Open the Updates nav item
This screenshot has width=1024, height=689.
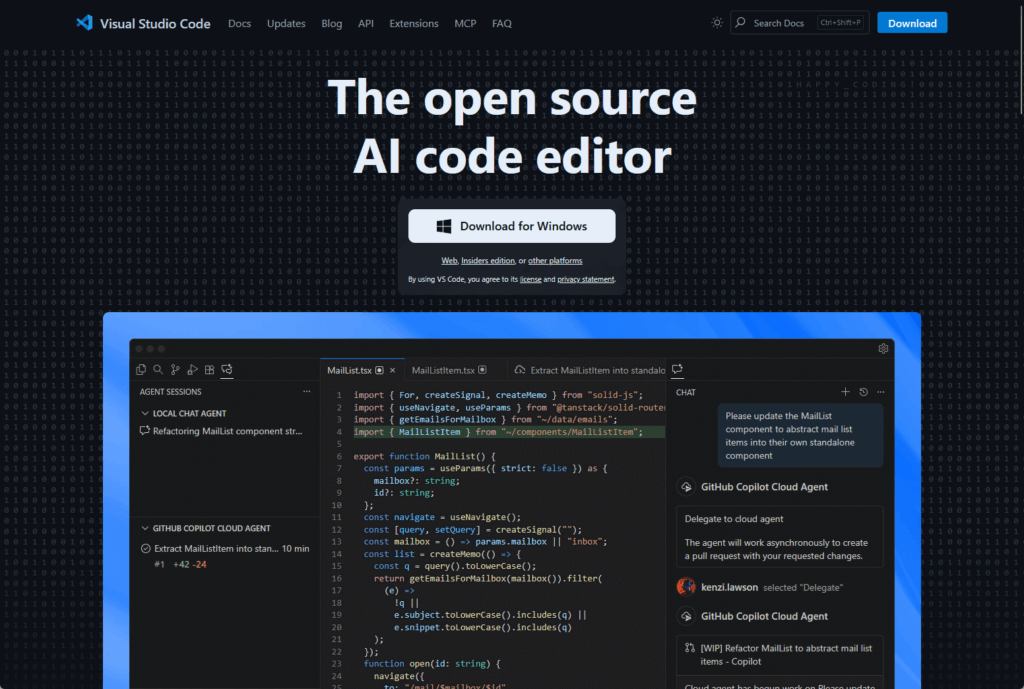pos(286,24)
